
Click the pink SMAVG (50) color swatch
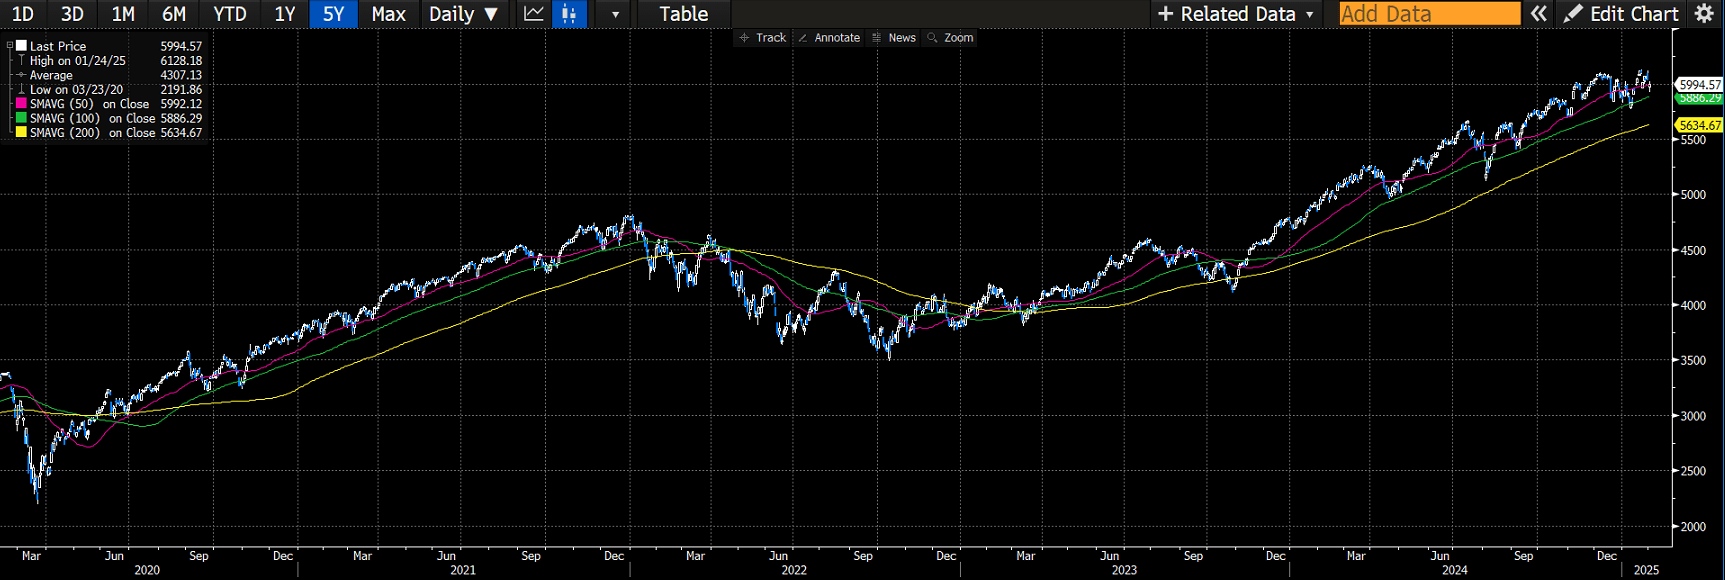[x=21, y=104]
